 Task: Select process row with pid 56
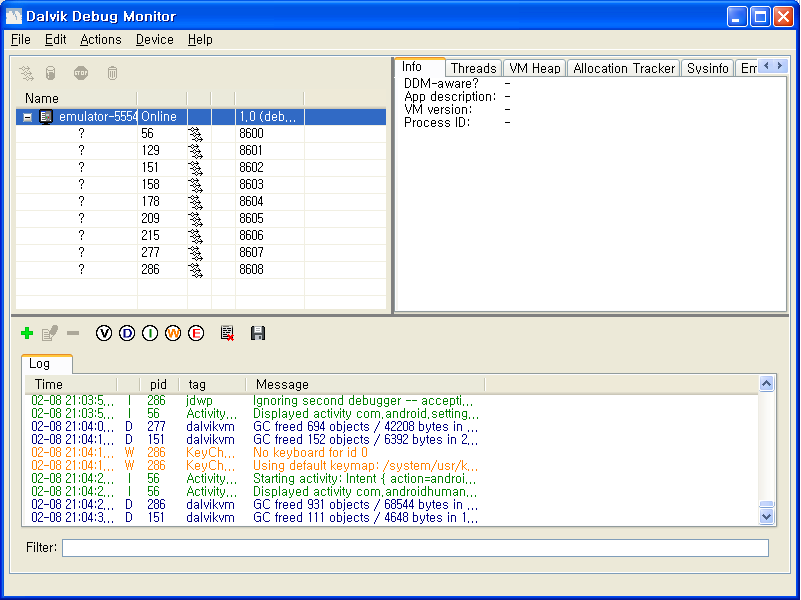tap(201, 134)
